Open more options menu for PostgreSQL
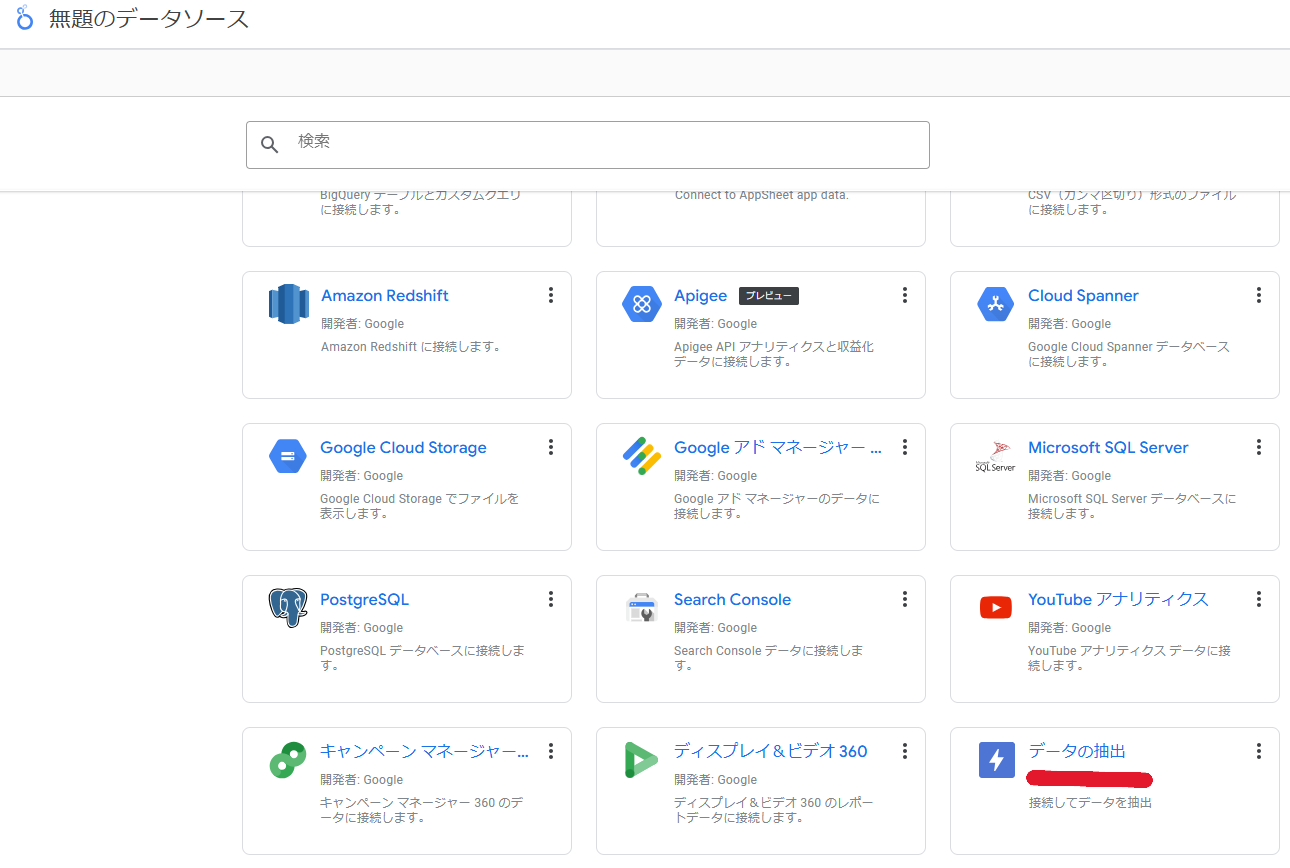 [x=550, y=599]
